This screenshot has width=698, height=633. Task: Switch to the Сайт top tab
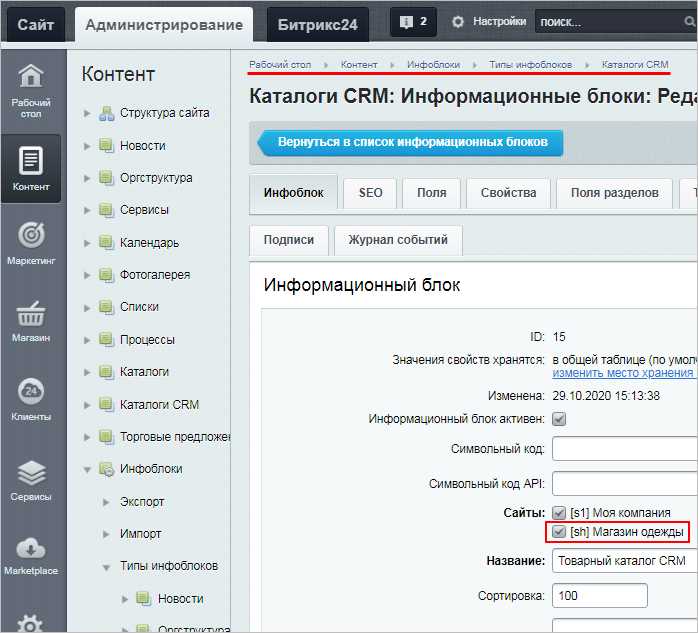point(36,24)
